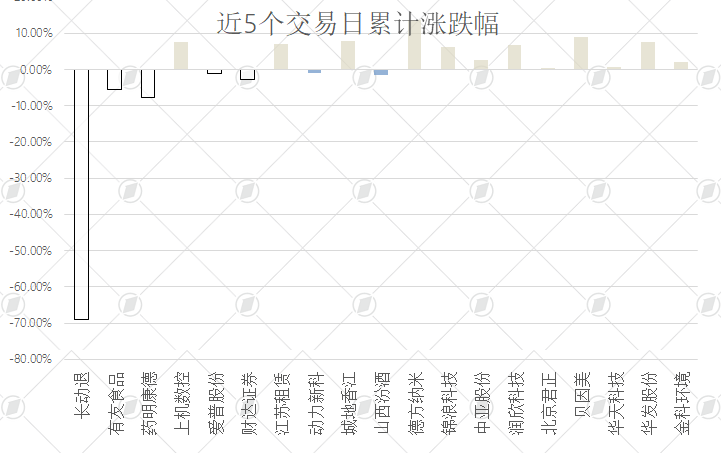Click y-axis value -40.00%
This screenshot has width=721, height=453.
(31, 214)
